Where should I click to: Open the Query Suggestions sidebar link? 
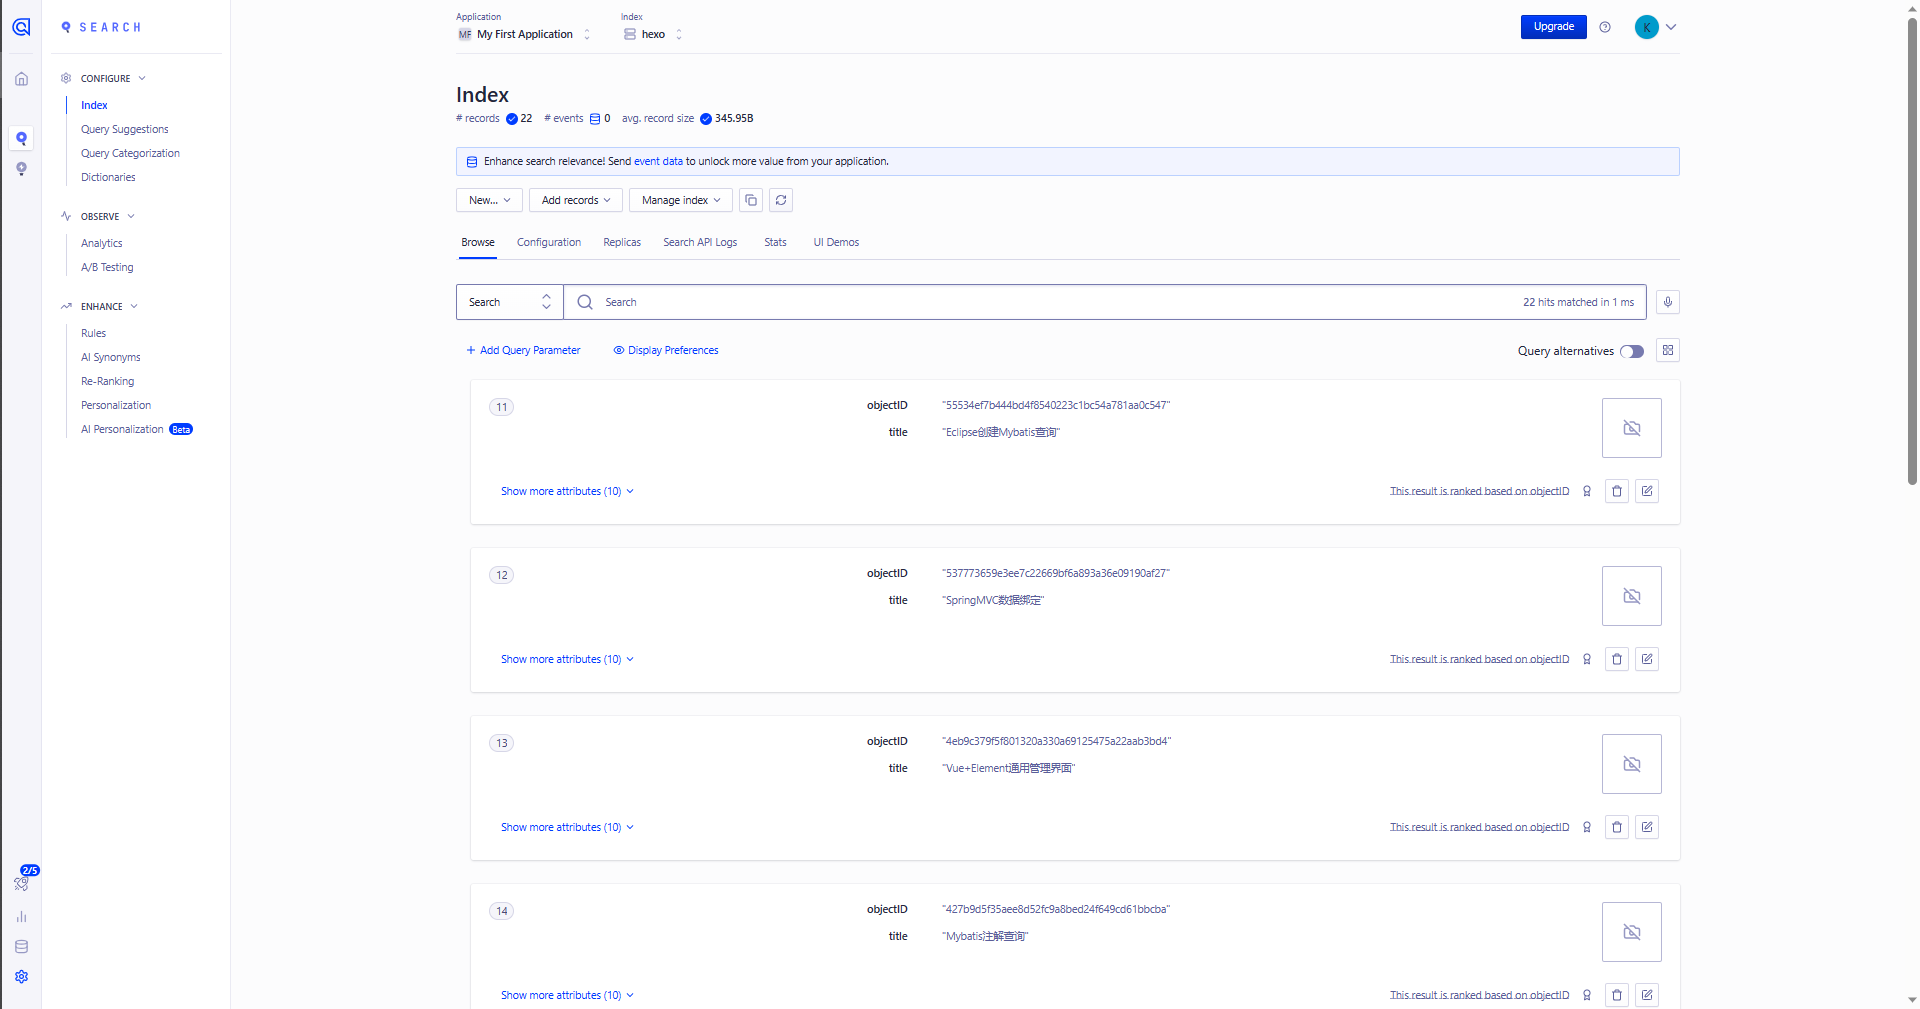(125, 129)
